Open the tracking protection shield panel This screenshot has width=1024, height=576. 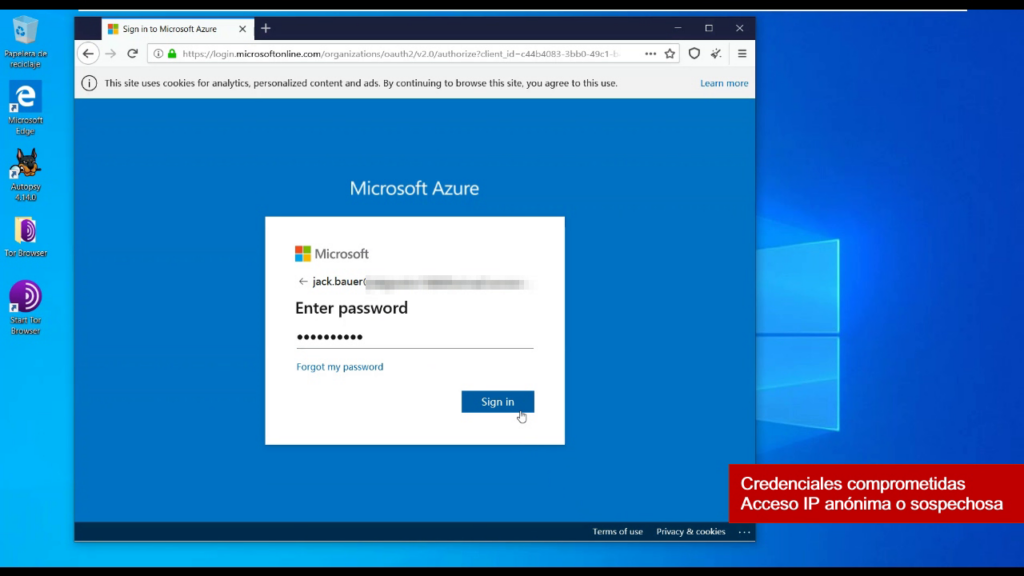coord(694,54)
